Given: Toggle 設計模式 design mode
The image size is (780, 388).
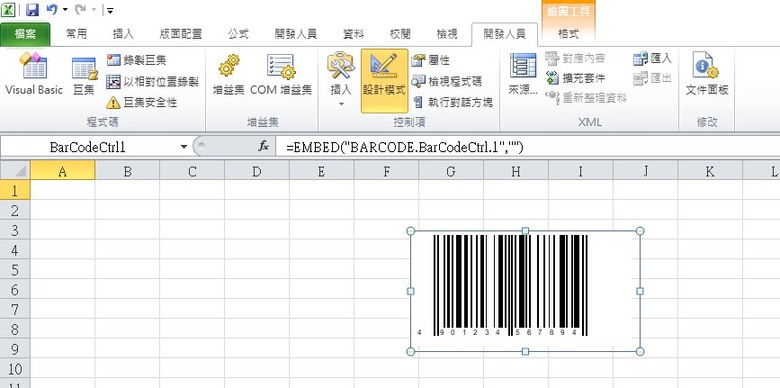Looking at the screenshot, I should pyautogui.click(x=384, y=80).
